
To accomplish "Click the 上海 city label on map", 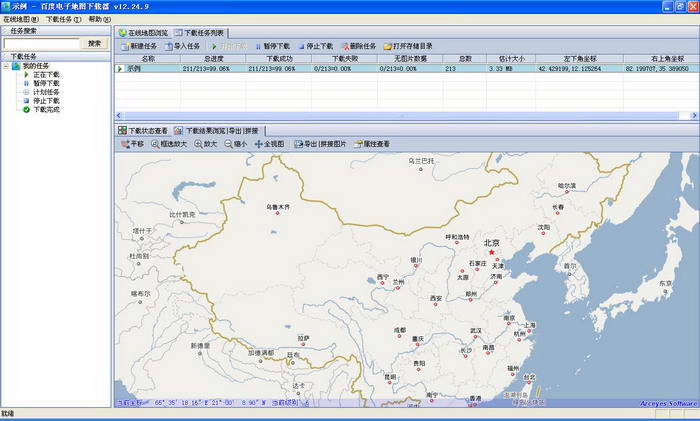I will [x=529, y=325].
